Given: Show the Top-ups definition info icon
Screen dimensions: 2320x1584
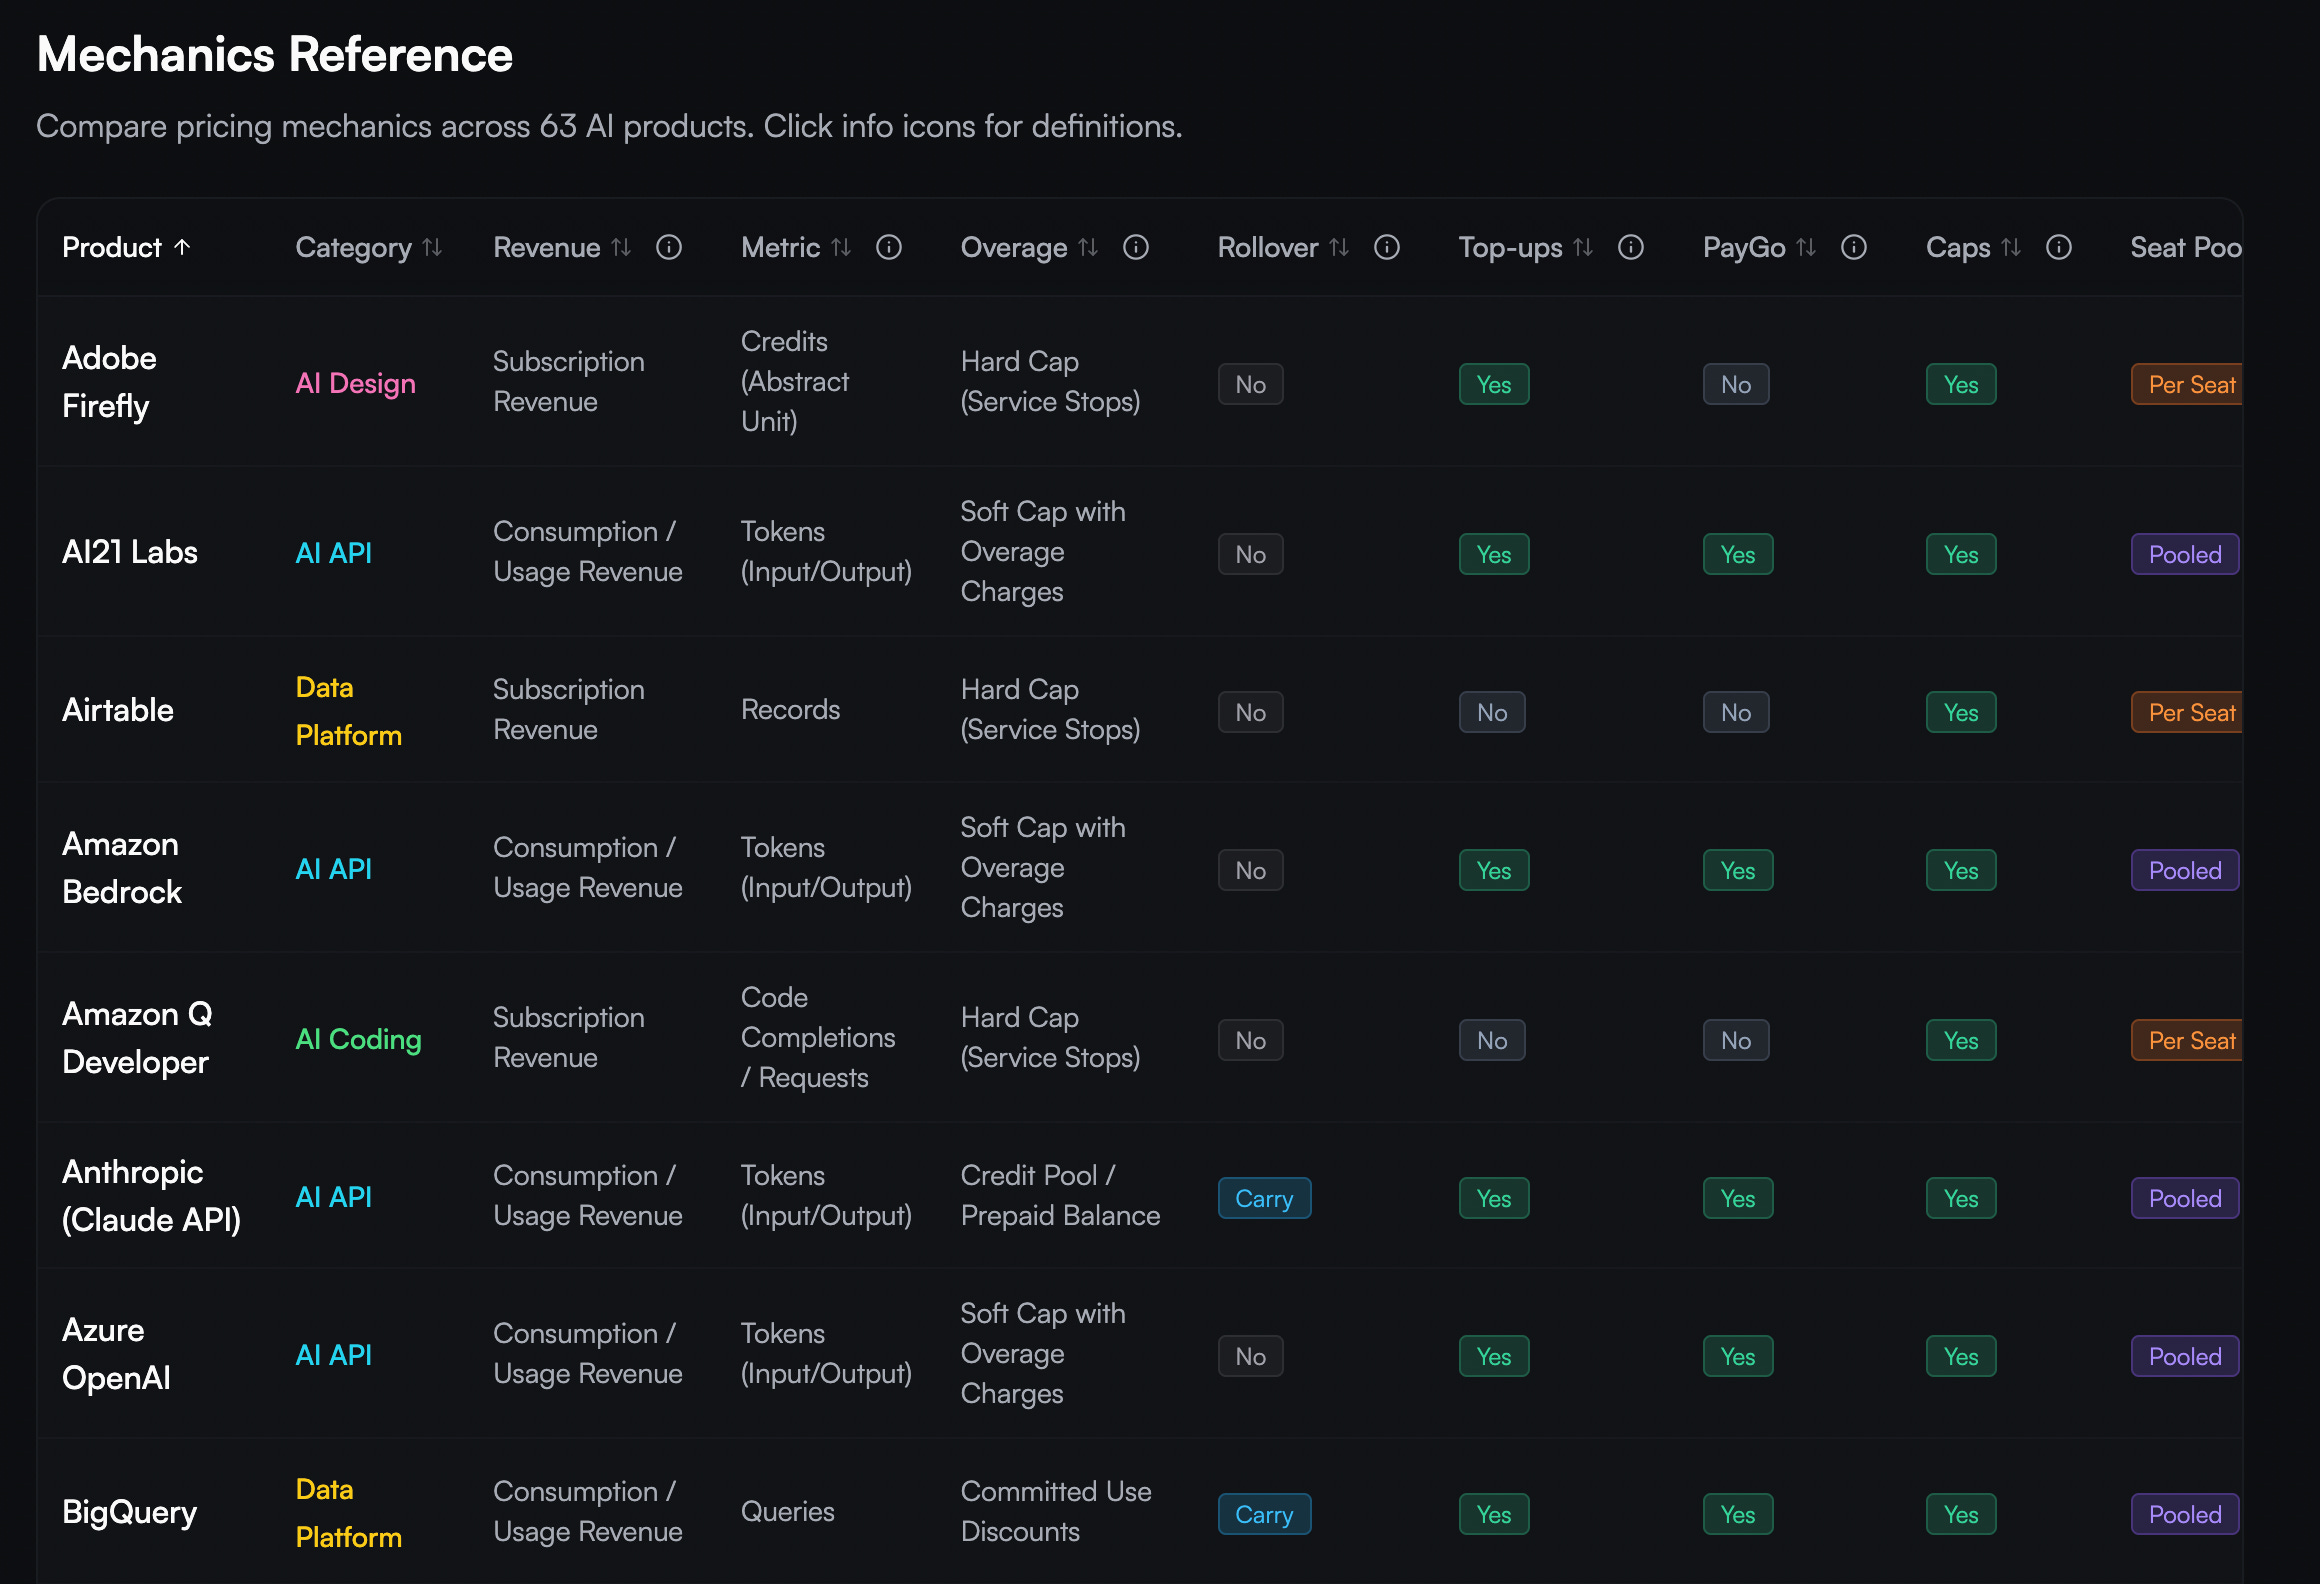Looking at the screenshot, I should (x=1631, y=247).
